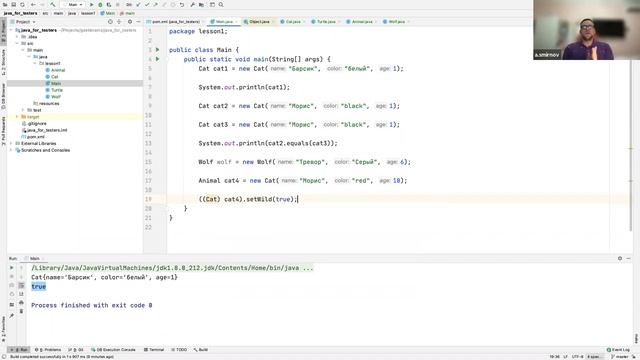Screen dimensions: 640x360
Task: Open the Run tool window button
Action: coord(19,350)
